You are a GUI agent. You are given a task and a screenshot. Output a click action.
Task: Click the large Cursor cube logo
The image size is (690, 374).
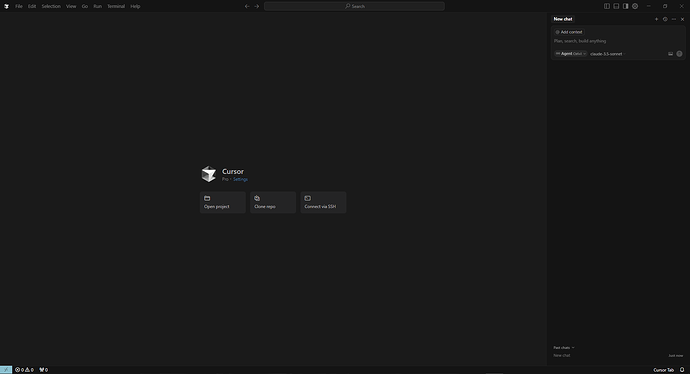pyautogui.click(x=209, y=174)
